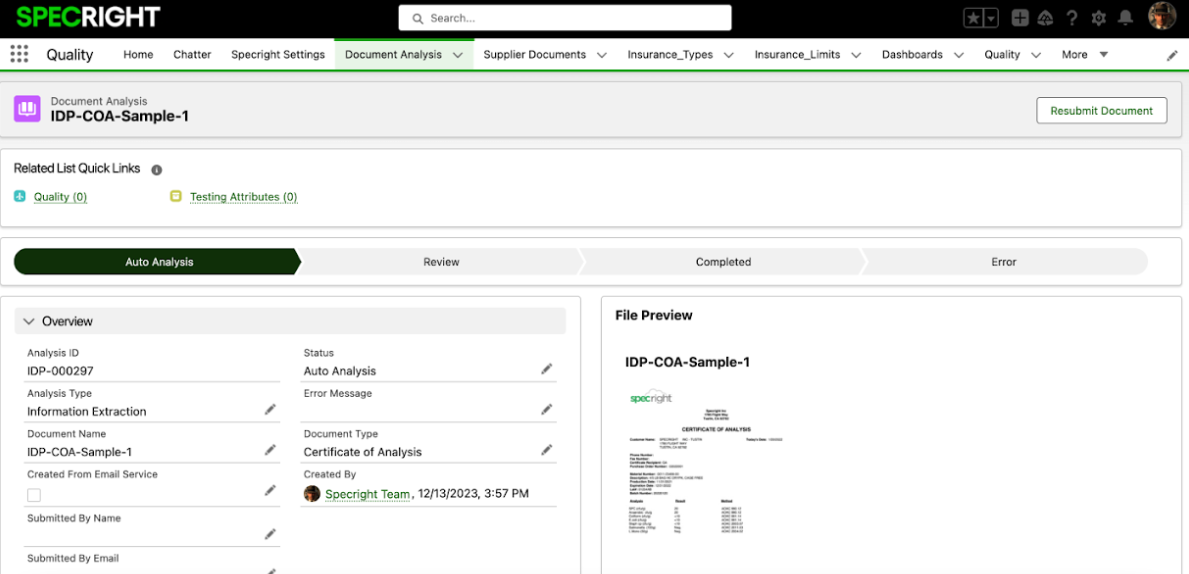Select the Supplier Documents tab
The height and width of the screenshot is (574, 1189).
535,55
